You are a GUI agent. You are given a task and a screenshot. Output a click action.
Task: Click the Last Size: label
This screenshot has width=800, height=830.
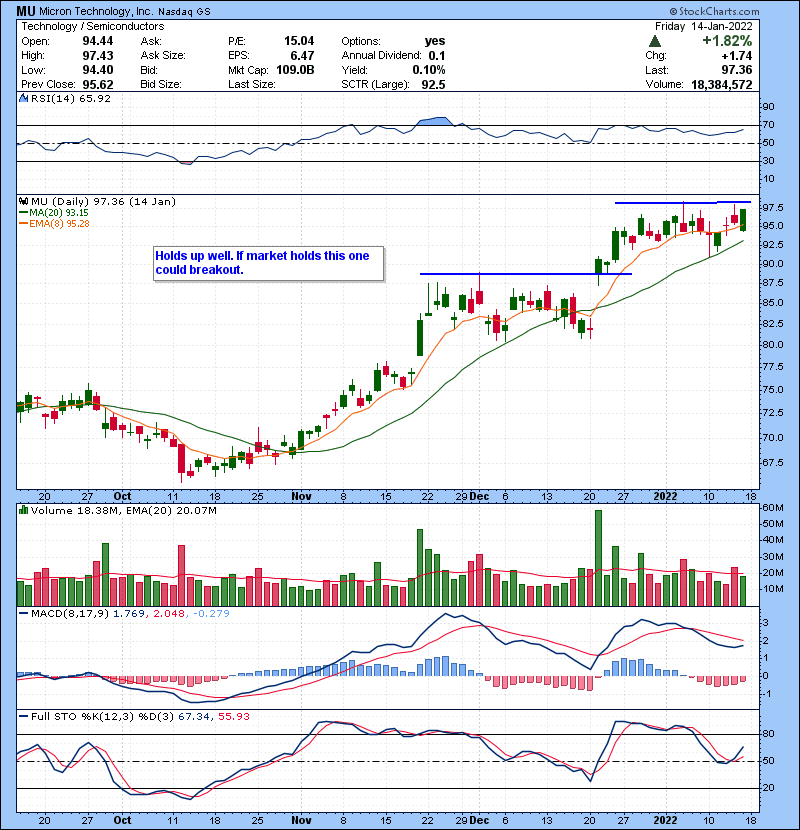point(251,84)
